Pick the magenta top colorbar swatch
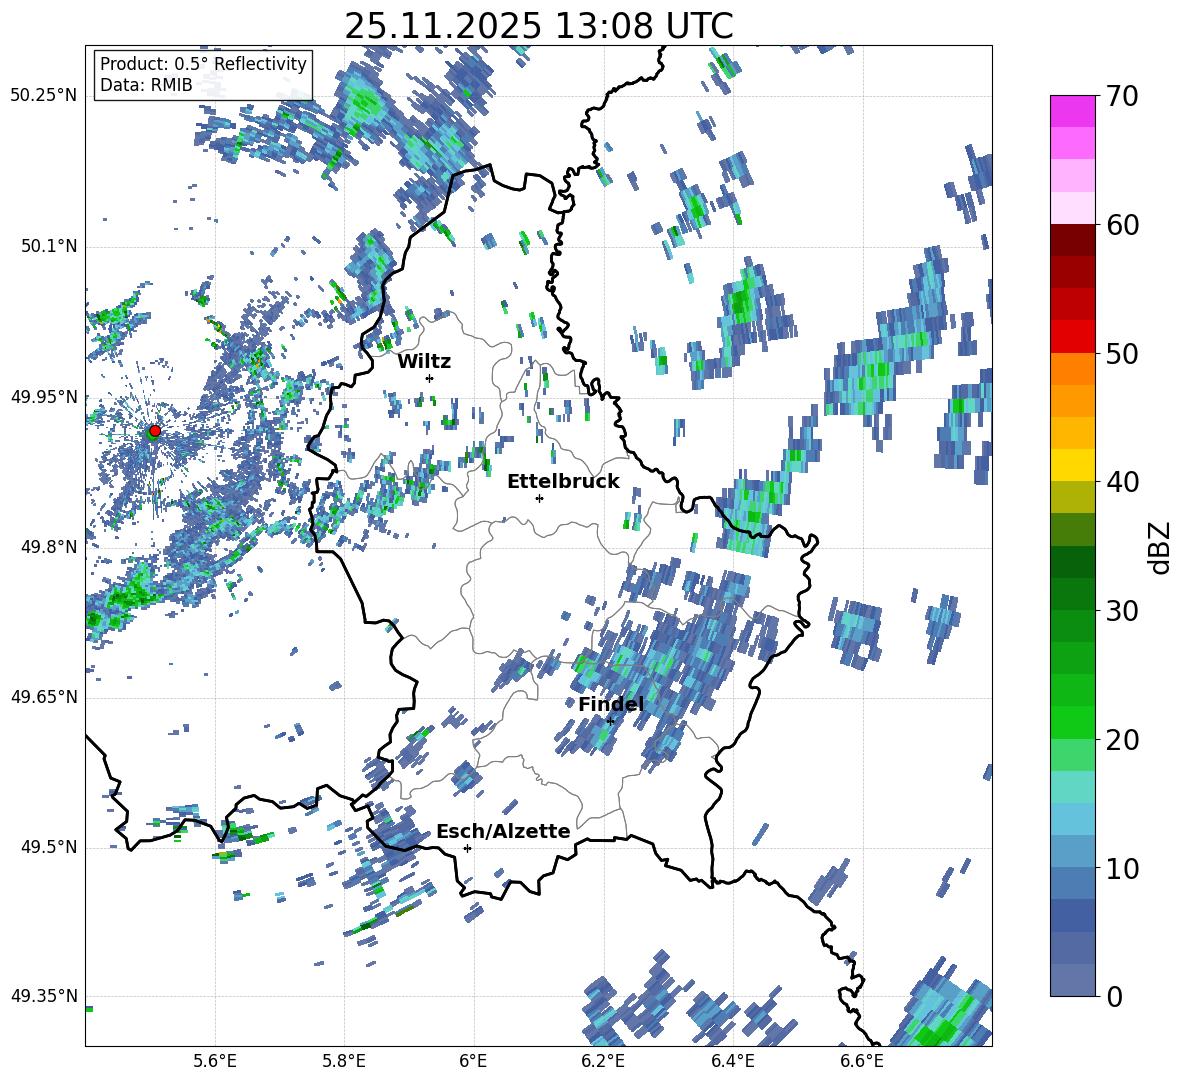1184x1081 pixels. [x=1072, y=112]
